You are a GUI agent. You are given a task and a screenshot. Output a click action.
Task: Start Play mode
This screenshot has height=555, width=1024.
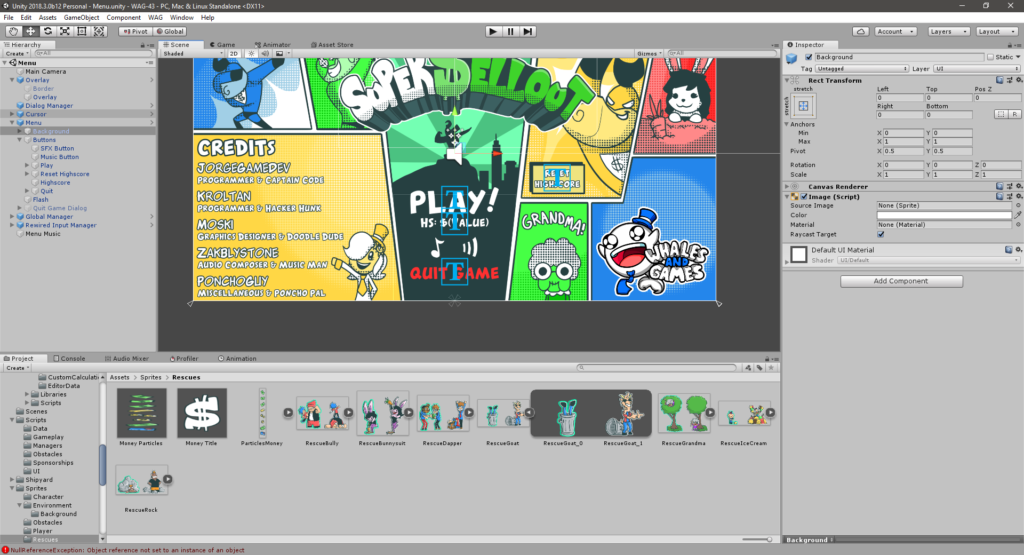point(494,31)
